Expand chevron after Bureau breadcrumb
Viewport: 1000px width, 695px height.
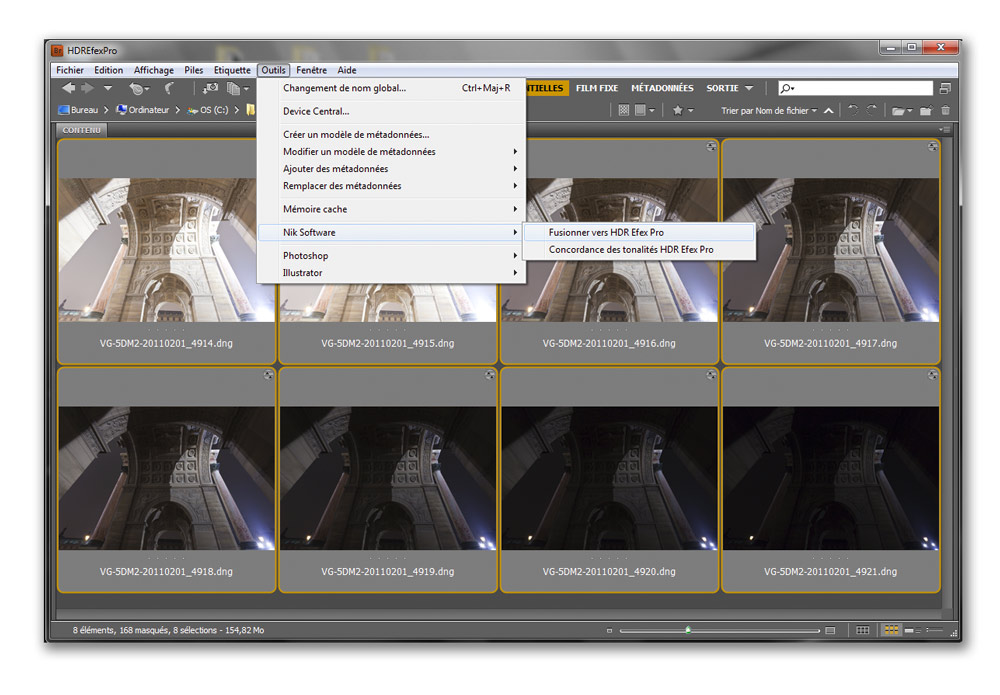(x=106, y=110)
